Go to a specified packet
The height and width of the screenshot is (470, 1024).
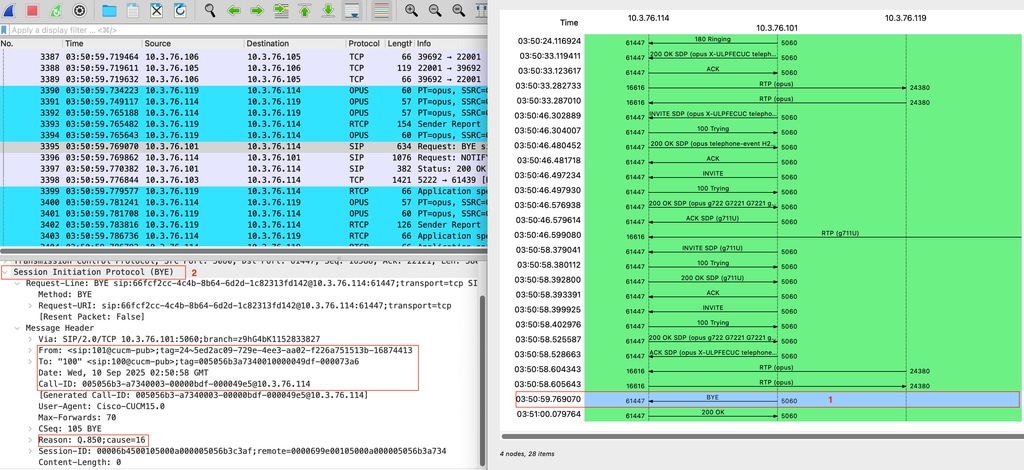coord(281,10)
